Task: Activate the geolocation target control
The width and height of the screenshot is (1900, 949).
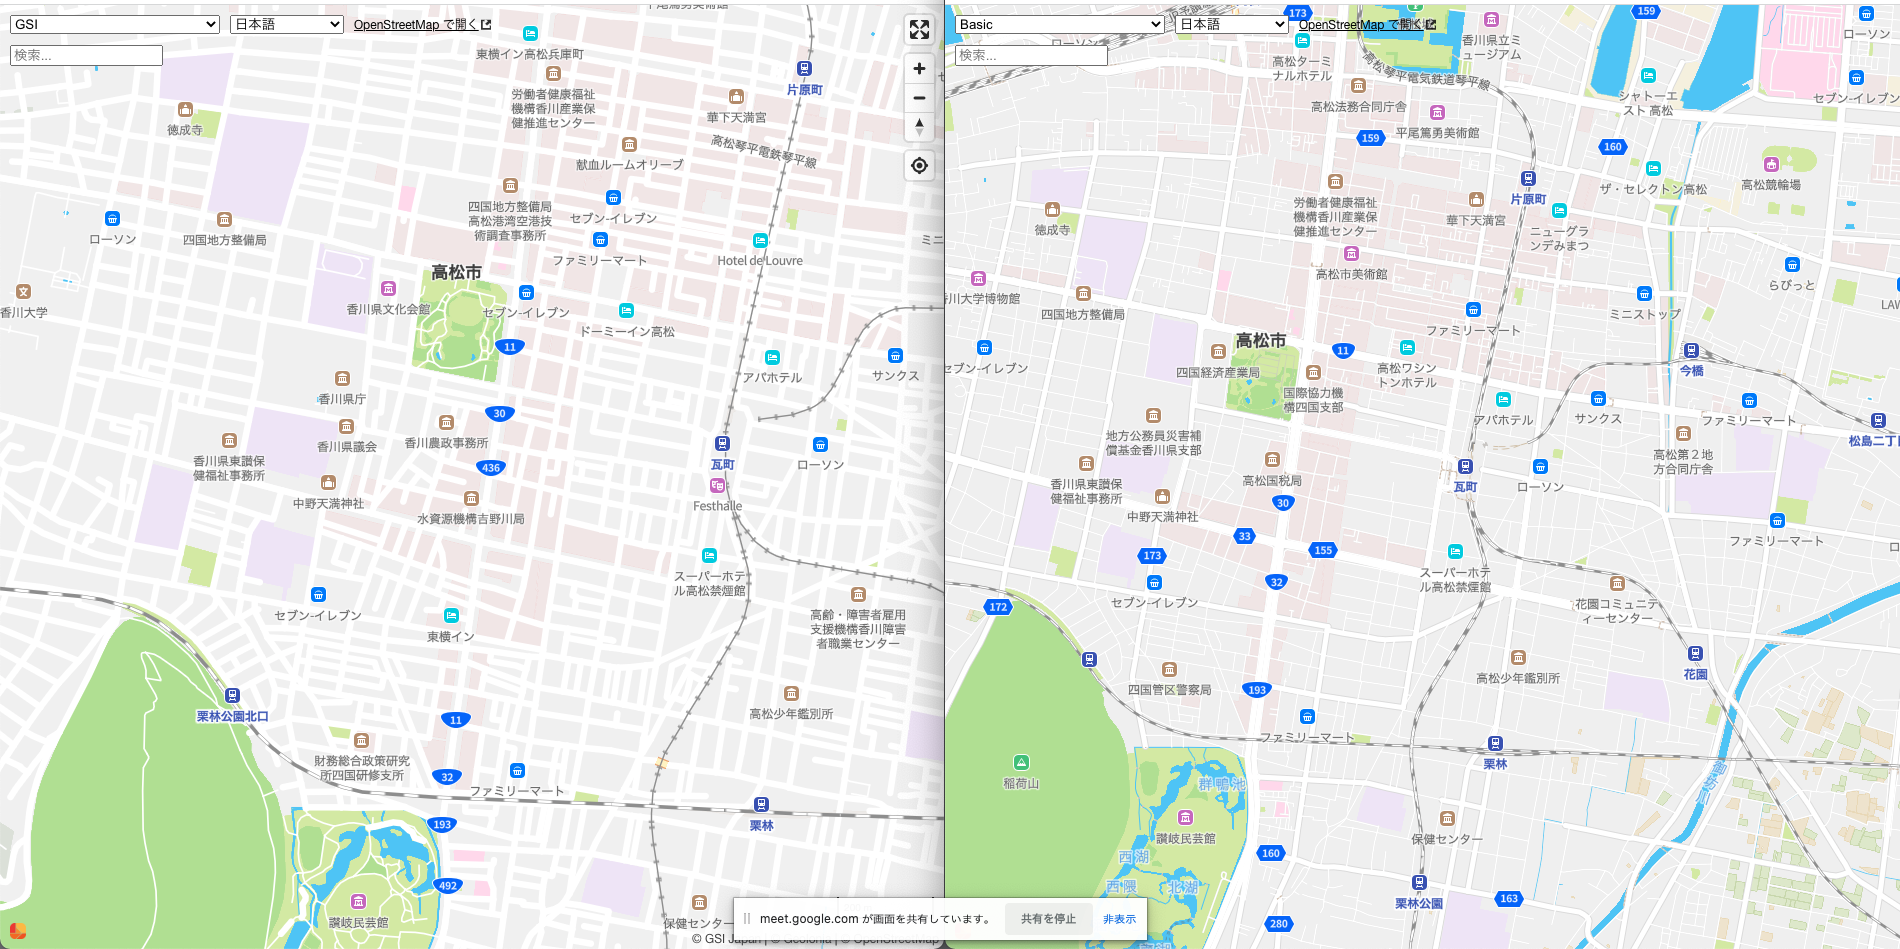Action: pyautogui.click(x=919, y=166)
